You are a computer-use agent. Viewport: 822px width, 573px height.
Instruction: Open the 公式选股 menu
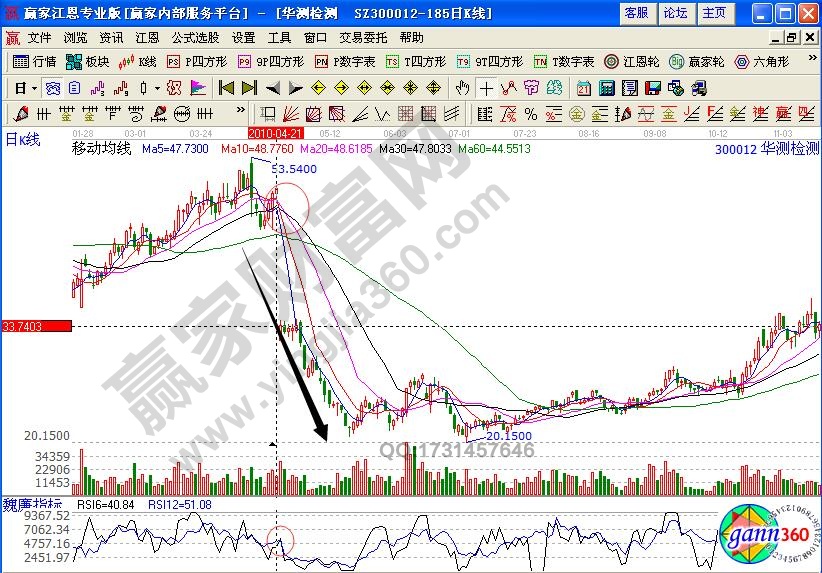195,37
